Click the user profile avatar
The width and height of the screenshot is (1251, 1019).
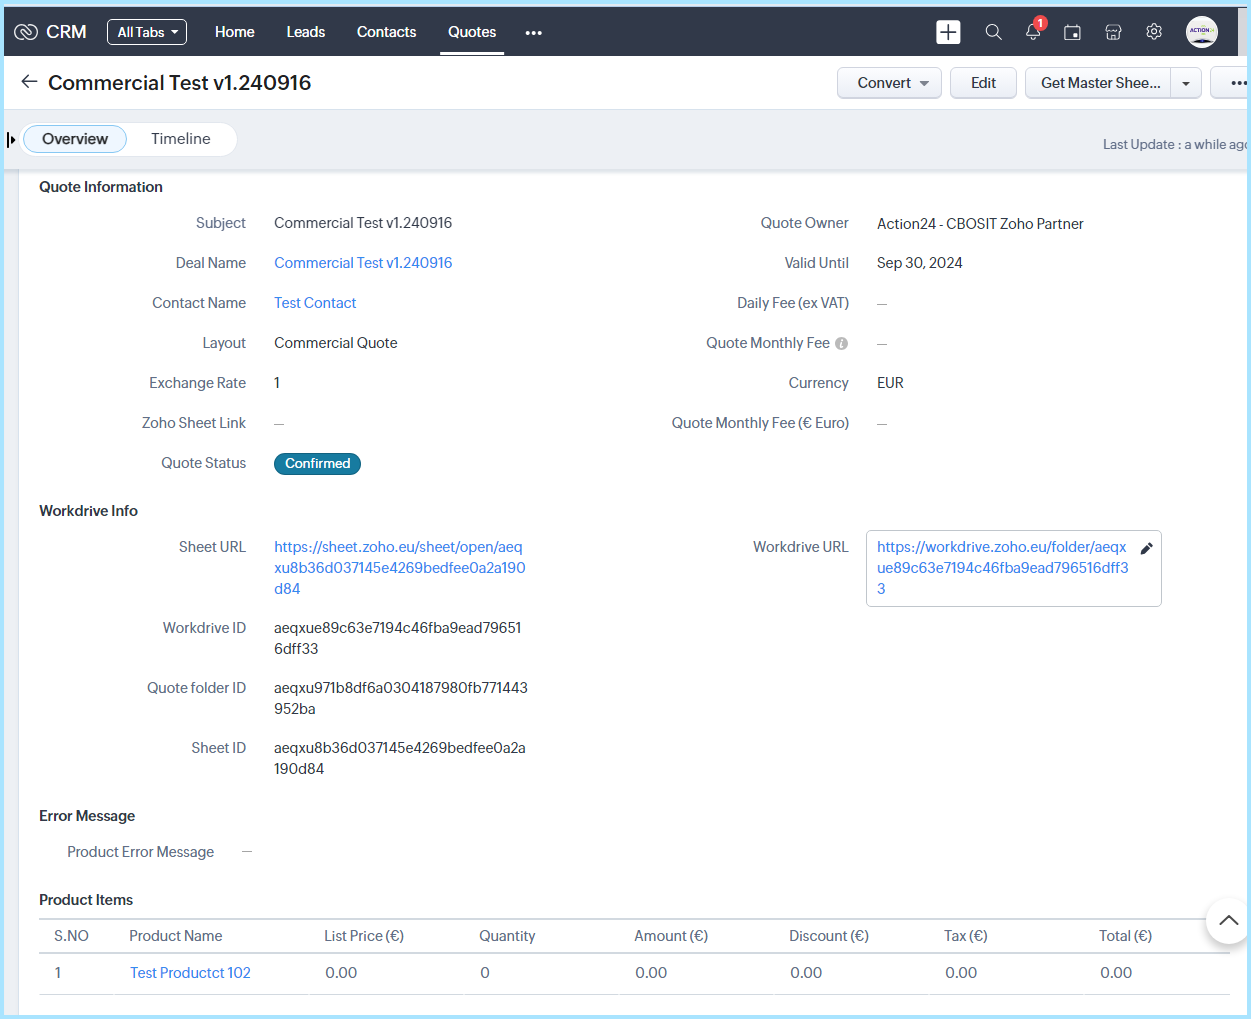1201,32
